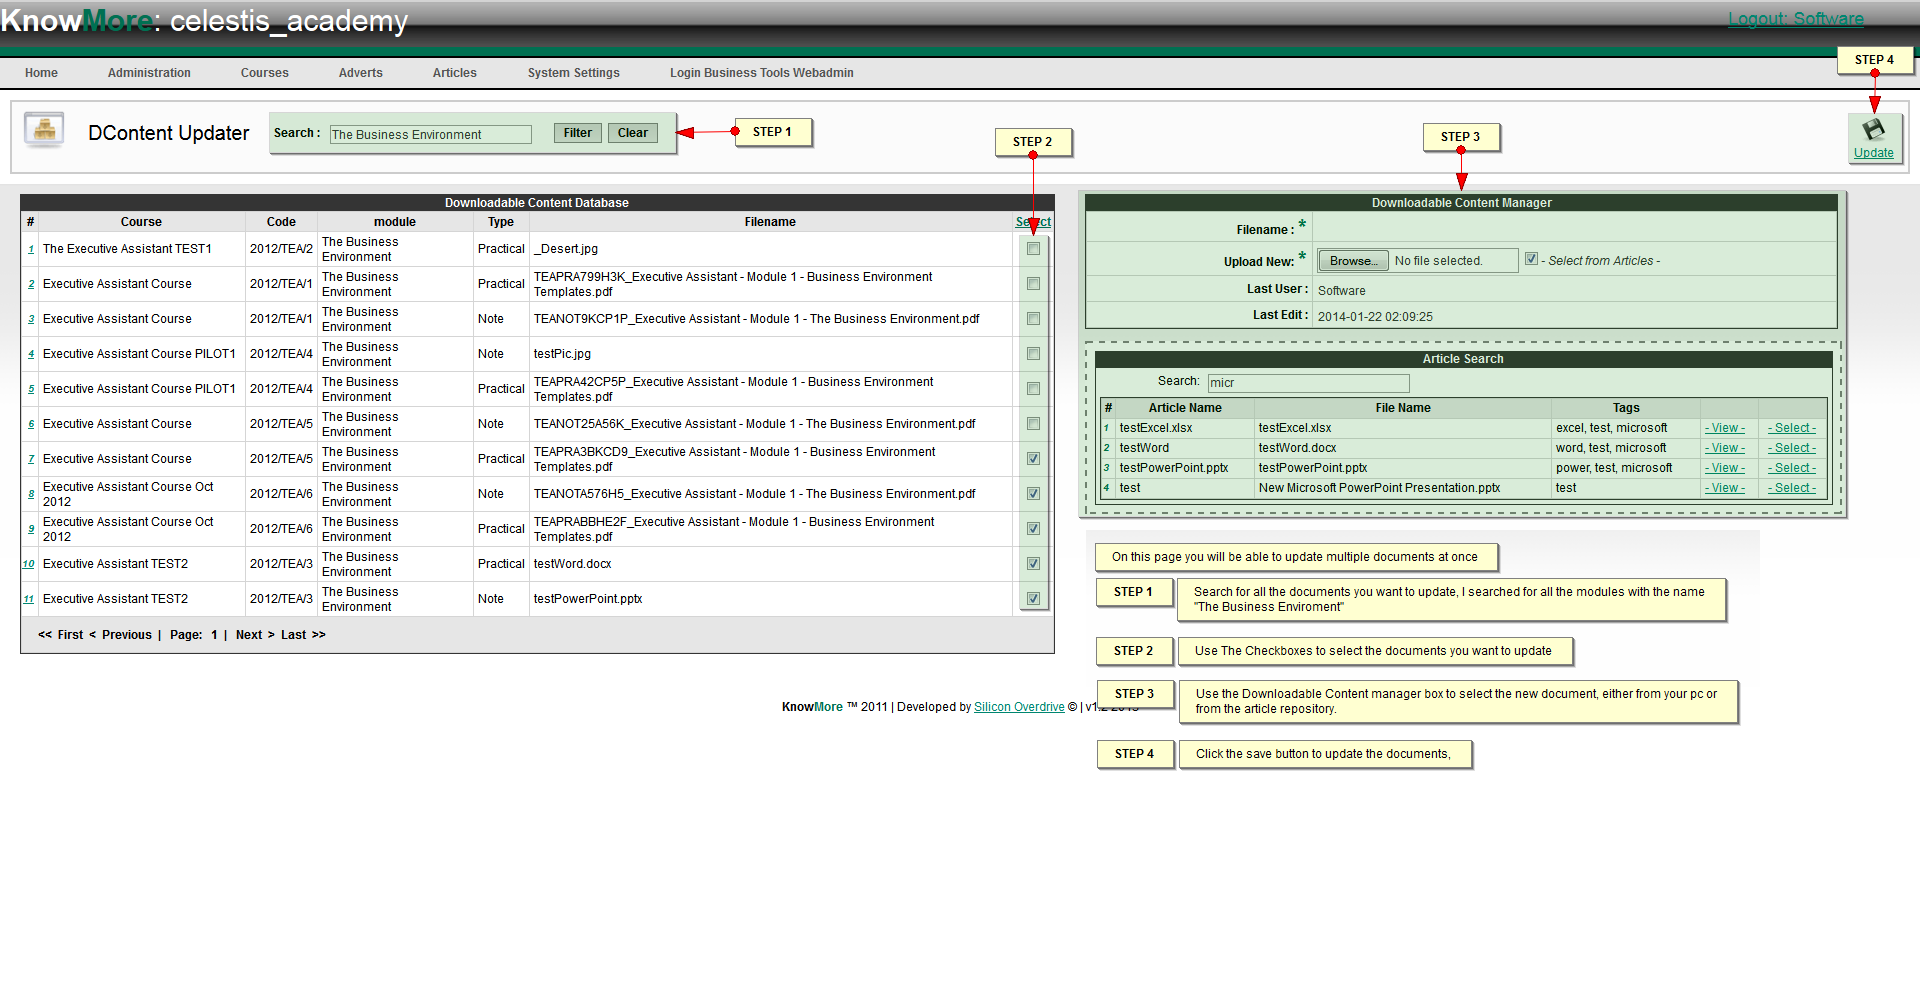Untick checkbox for TEAPRA3BKCD9 file row
Screen dimensions: 1924x990
(x=1033, y=459)
